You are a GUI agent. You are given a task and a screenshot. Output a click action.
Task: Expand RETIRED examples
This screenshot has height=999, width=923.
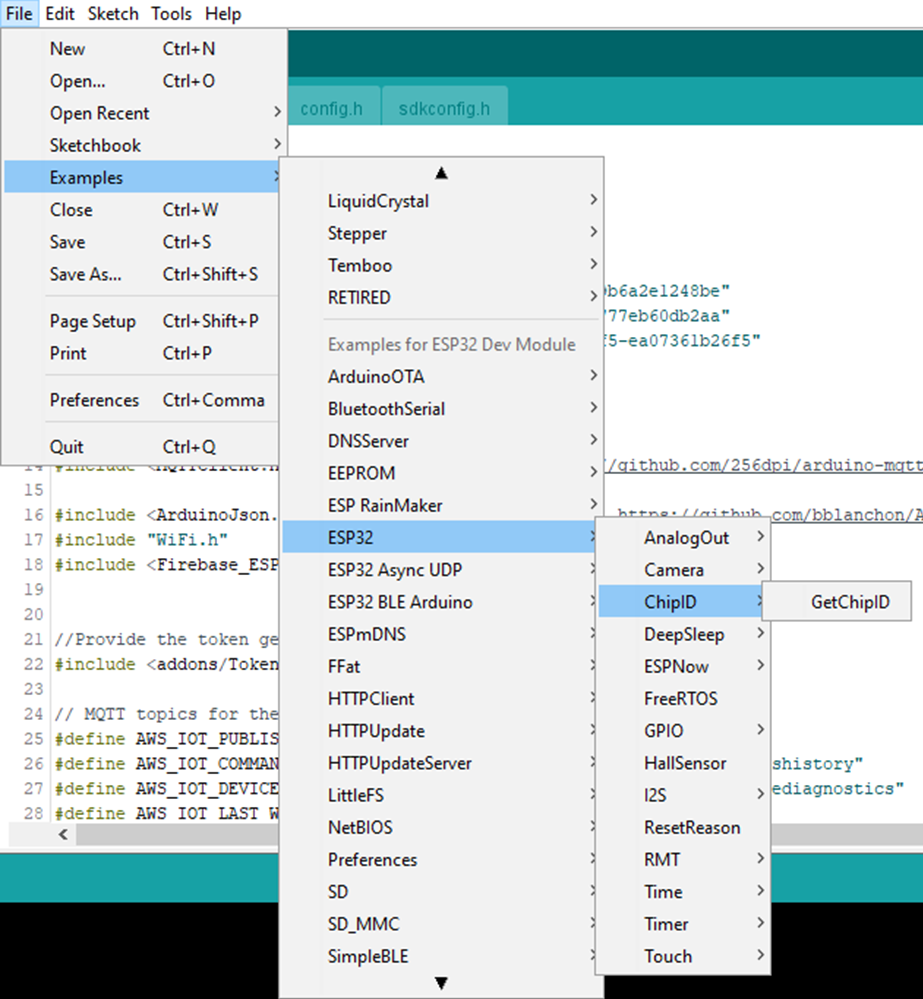(441, 298)
